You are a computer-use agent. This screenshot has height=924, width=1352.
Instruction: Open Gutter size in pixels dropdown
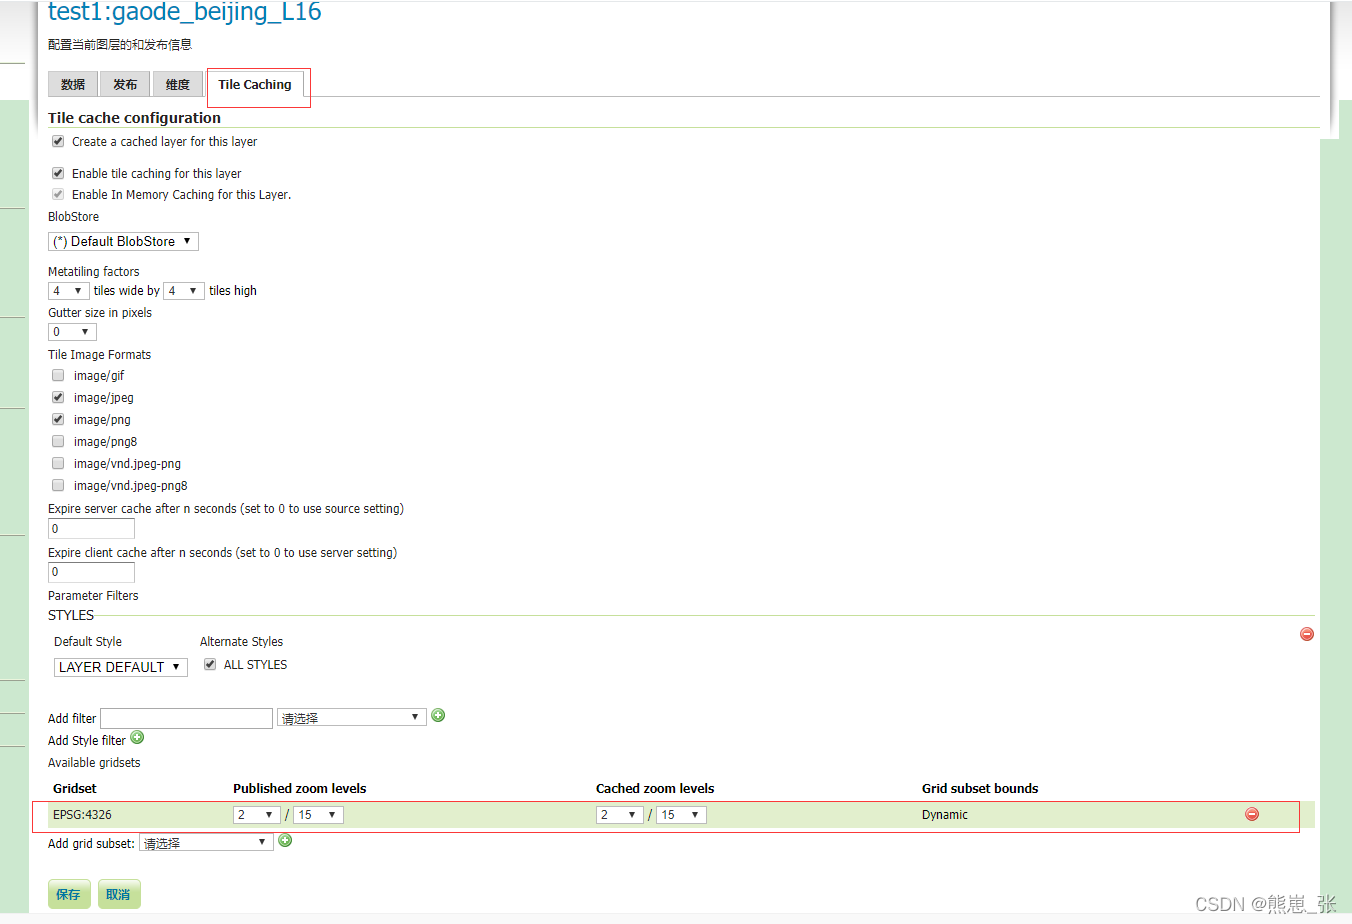(x=72, y=332)
